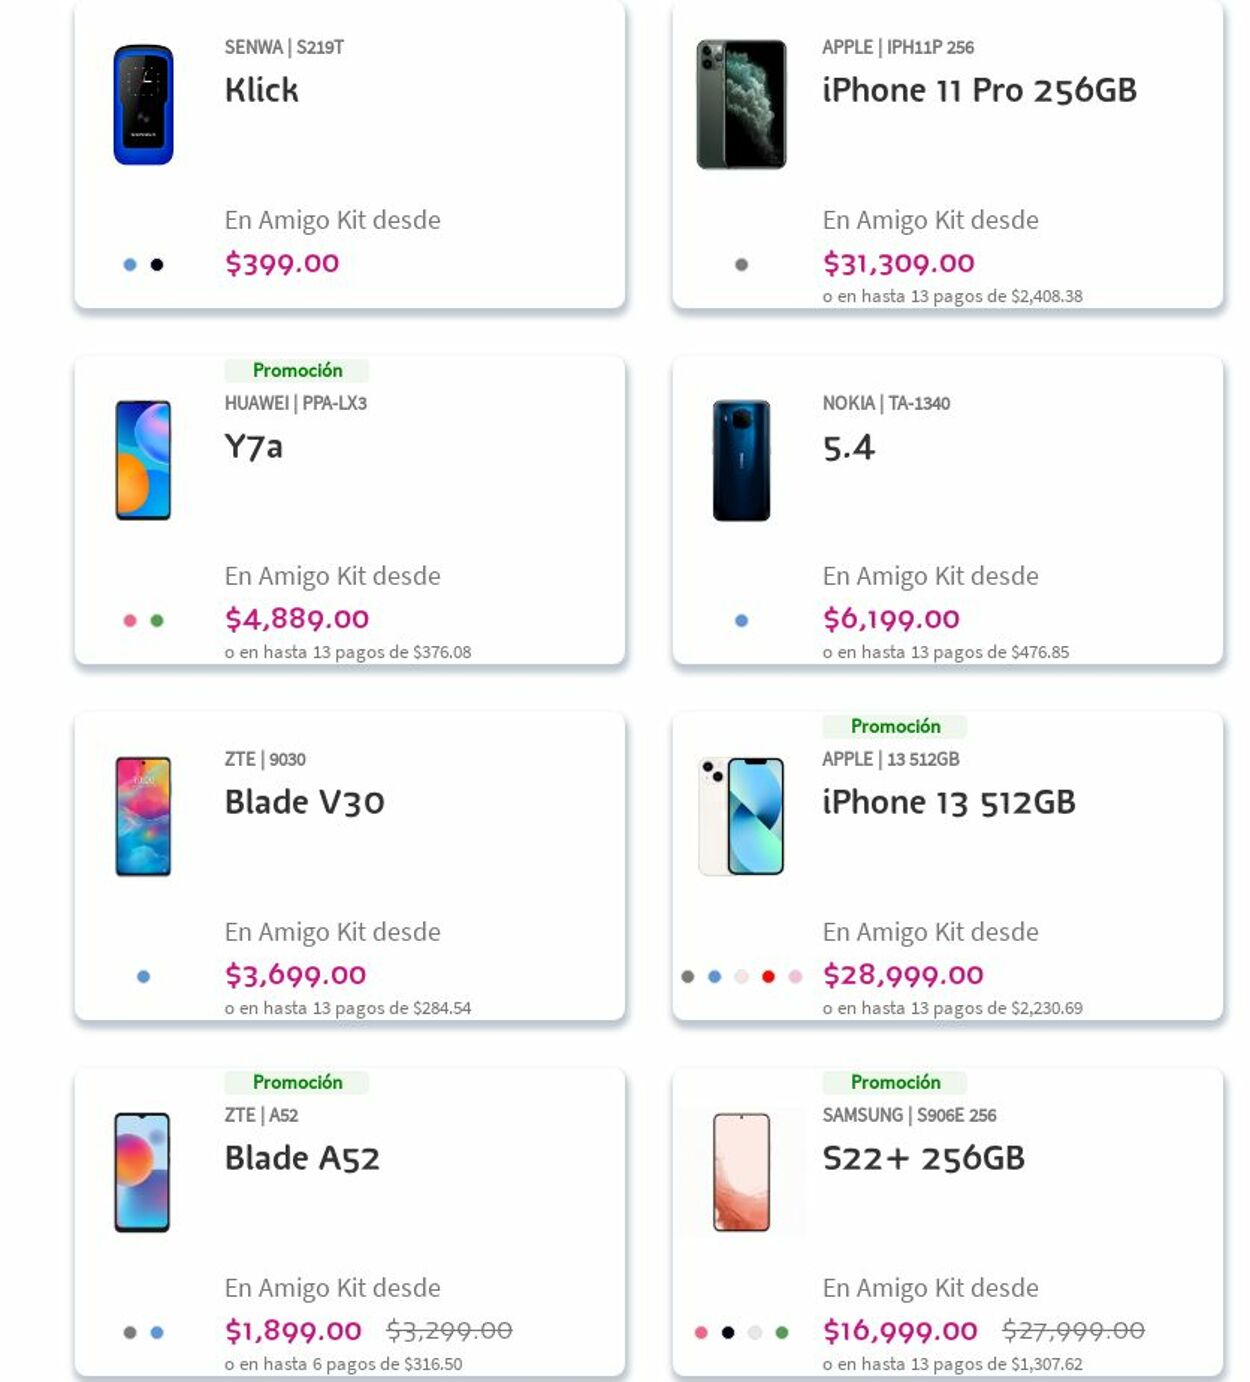Select the Nokia 5.4 phone image

(741, 460)
